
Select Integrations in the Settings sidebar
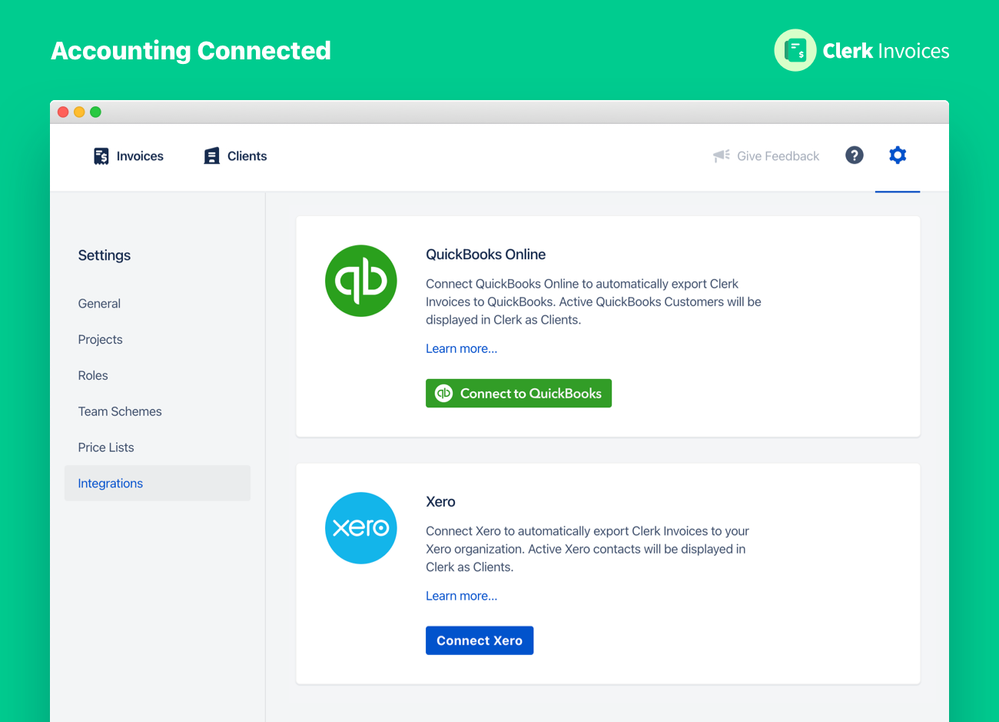point(110,483)
